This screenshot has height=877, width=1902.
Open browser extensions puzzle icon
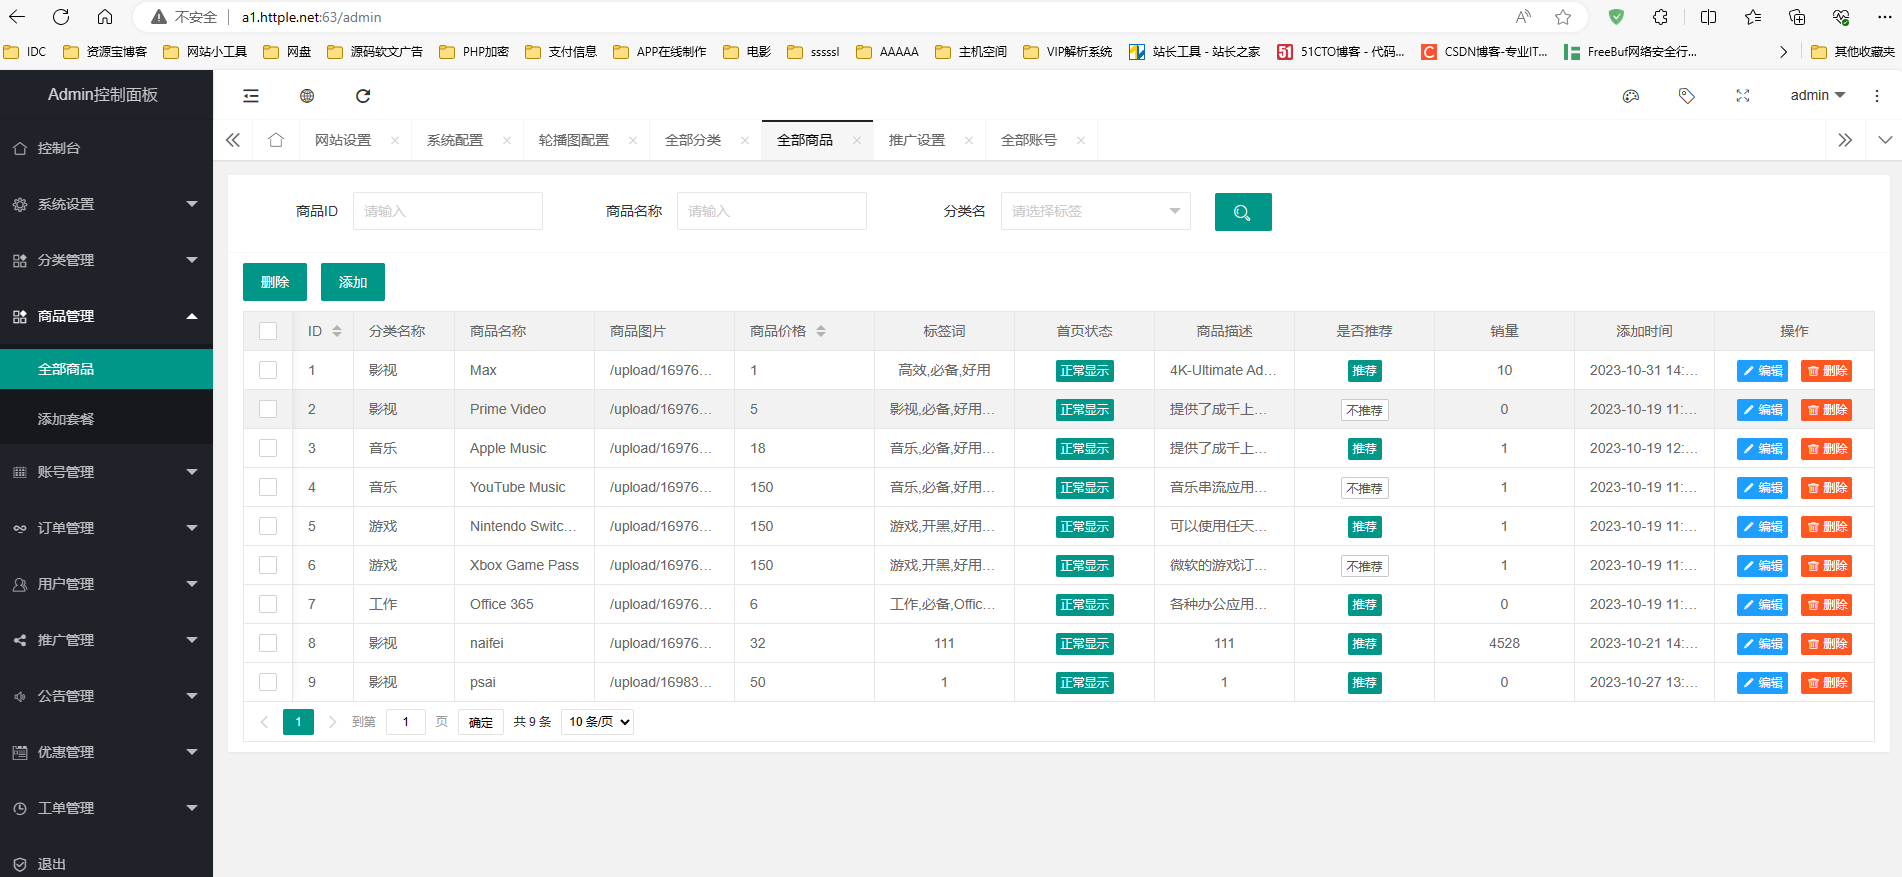pos(1660,17)
